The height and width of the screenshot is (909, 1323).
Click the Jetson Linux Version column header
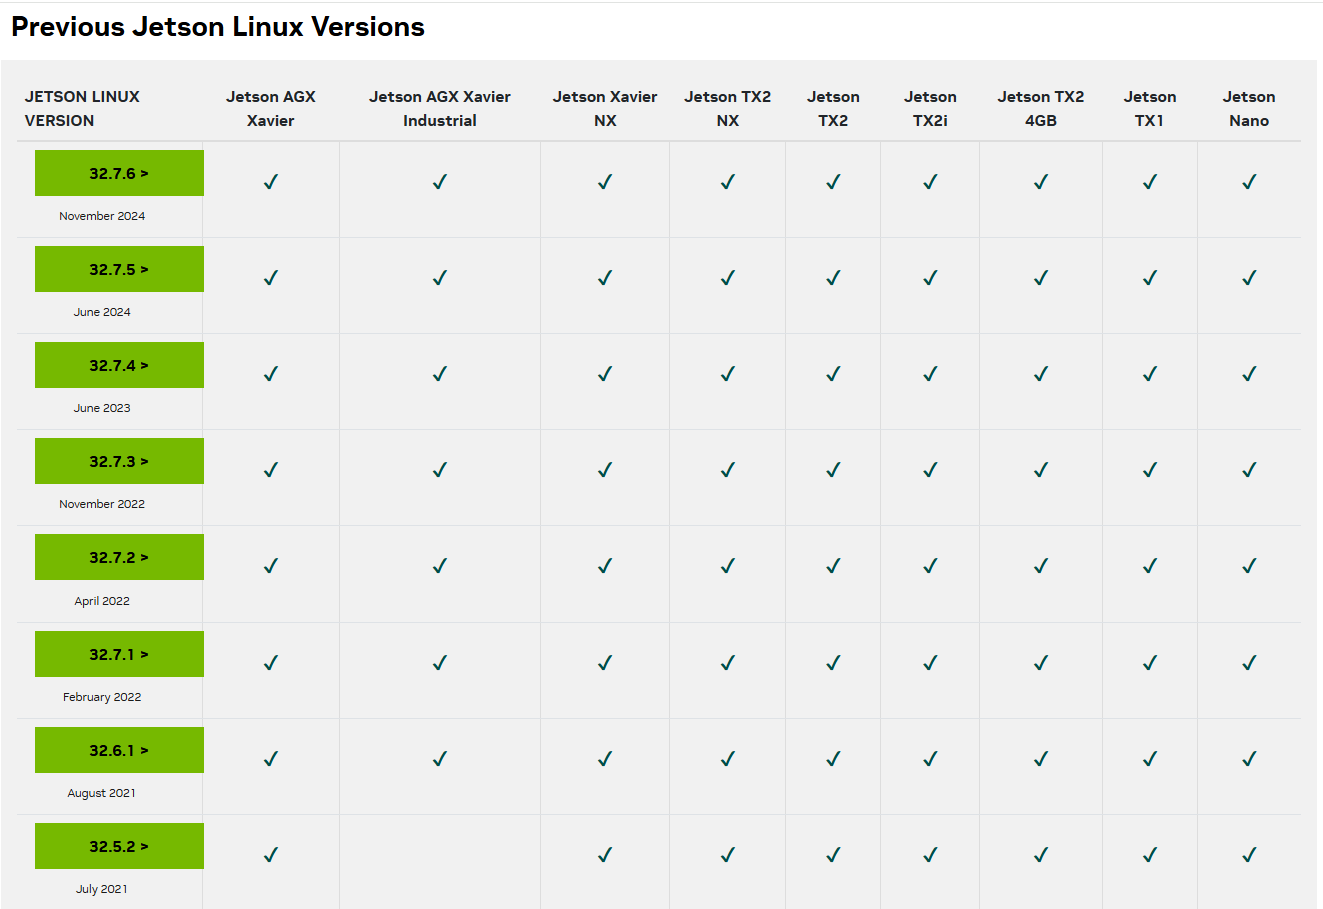(82, 108)
